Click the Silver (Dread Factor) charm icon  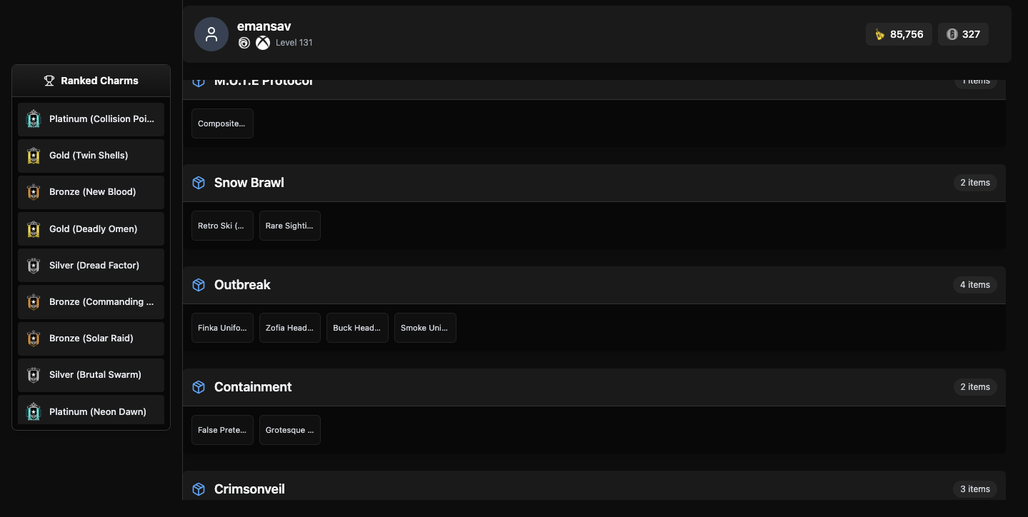(33, 265)
